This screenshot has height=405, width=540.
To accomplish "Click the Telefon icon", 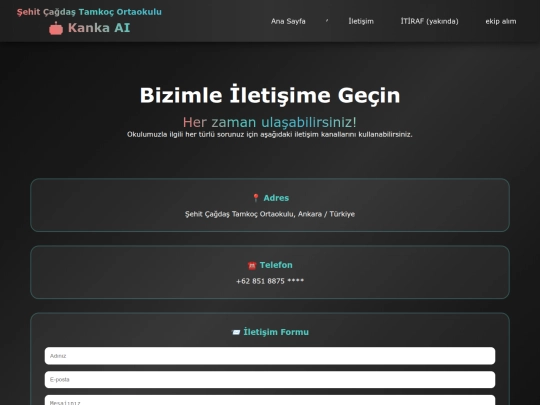I will [252, 265].
